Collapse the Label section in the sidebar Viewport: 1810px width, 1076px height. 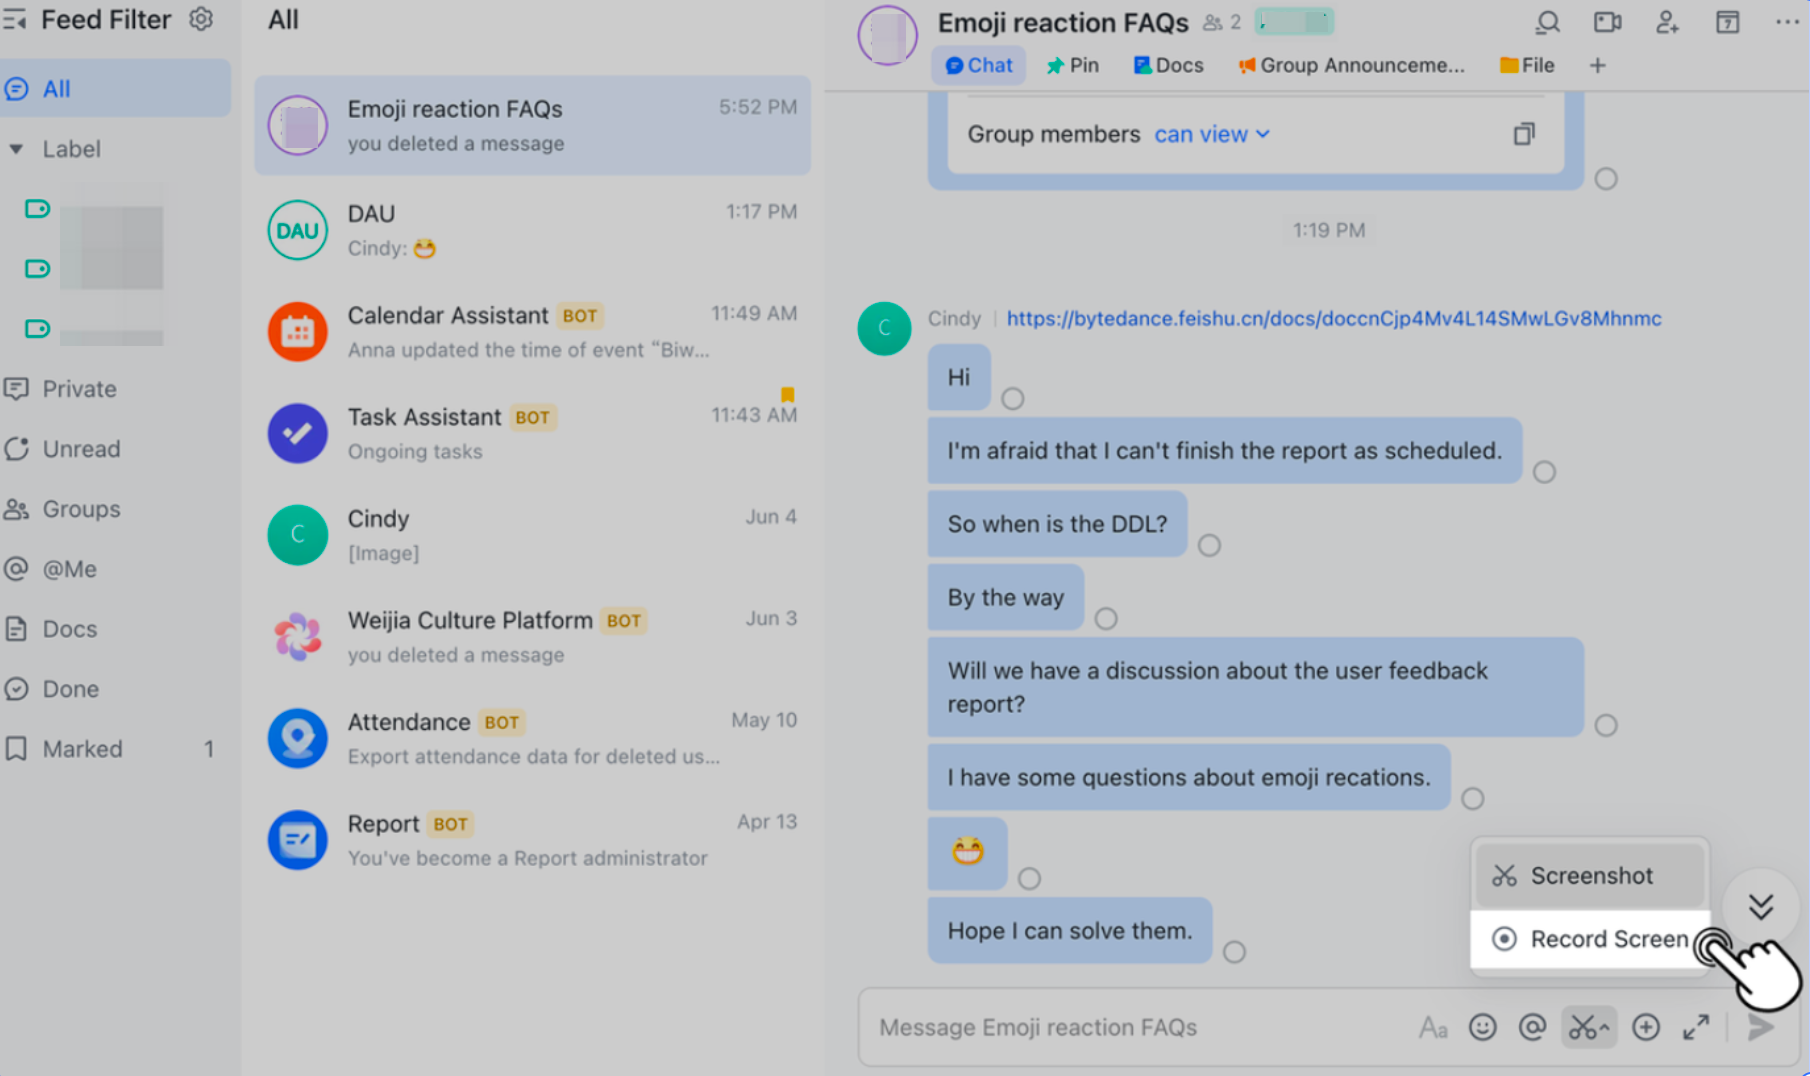pyautogui.click(x=15, y=148)
